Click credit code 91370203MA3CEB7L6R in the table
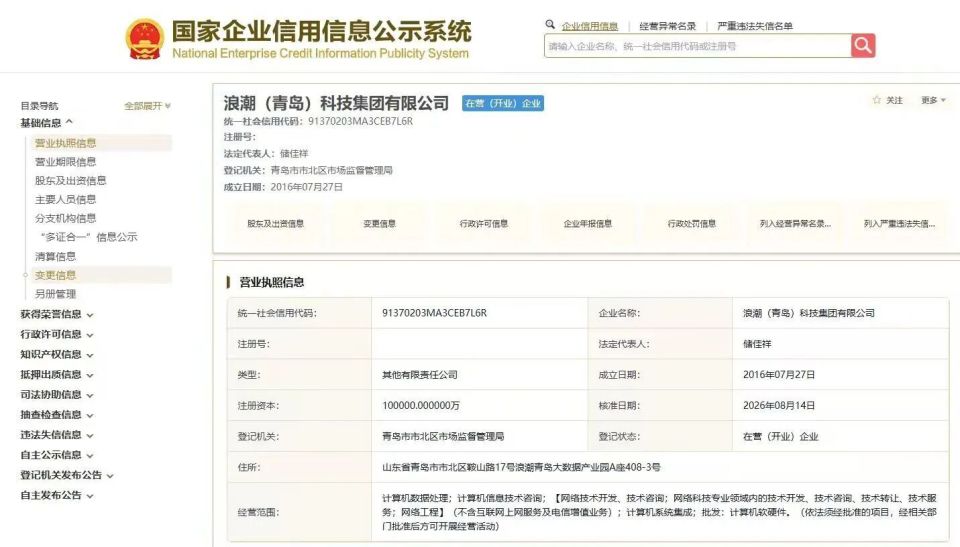Viewport: 960px width, 547px height. (434, 313)
